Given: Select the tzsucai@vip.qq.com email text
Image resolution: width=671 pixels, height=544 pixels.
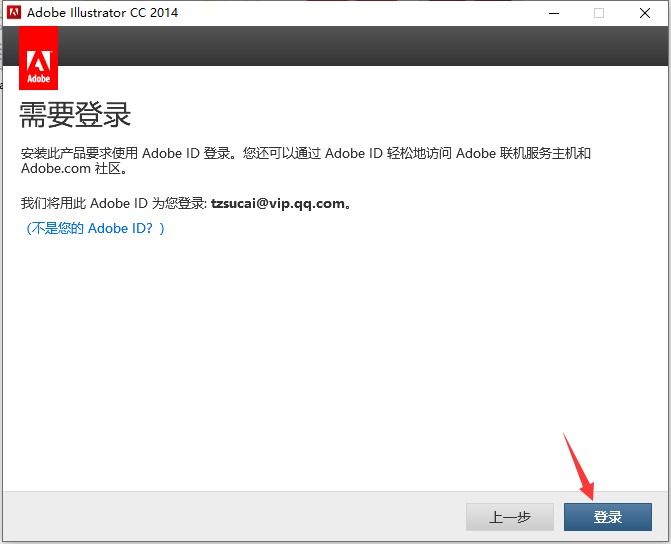Looking at the screenshot, I should tap(278, 203).
